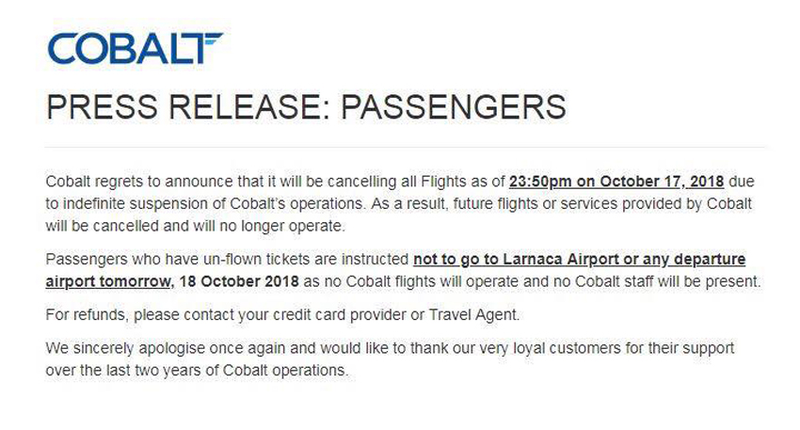Click the phrase last two years of Cobalt operations
Viewport: 800px width, 430px height.
pyautogui.click(x=227, y=371)
